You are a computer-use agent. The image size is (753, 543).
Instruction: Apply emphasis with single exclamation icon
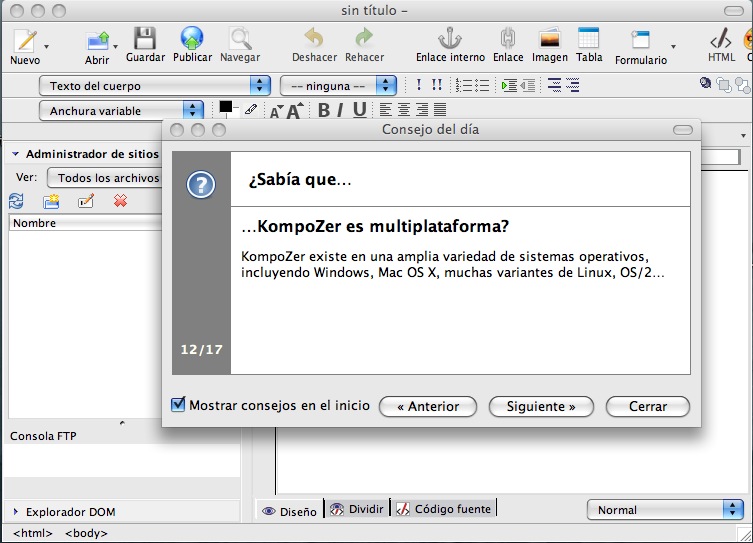(x=419, y=85)
